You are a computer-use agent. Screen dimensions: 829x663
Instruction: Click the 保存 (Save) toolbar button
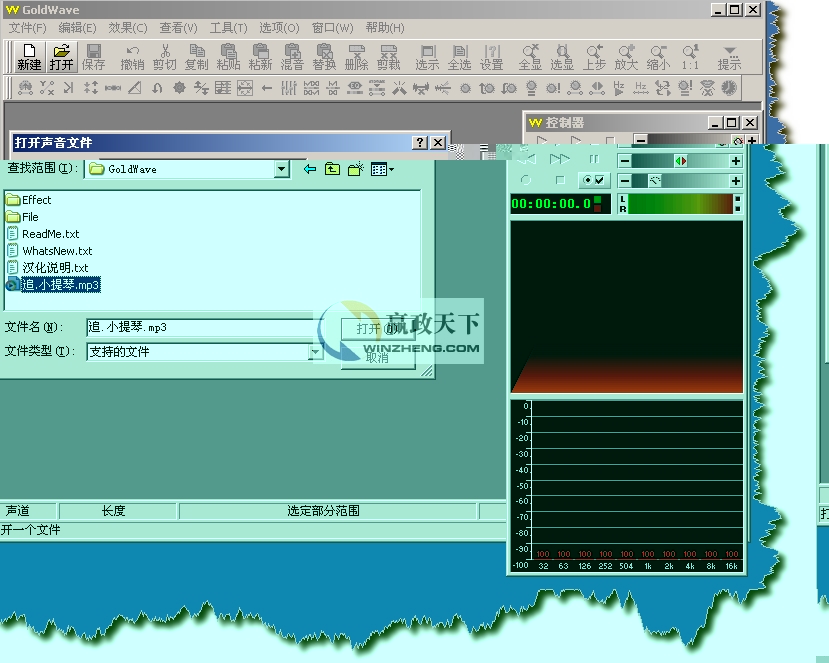94,57
